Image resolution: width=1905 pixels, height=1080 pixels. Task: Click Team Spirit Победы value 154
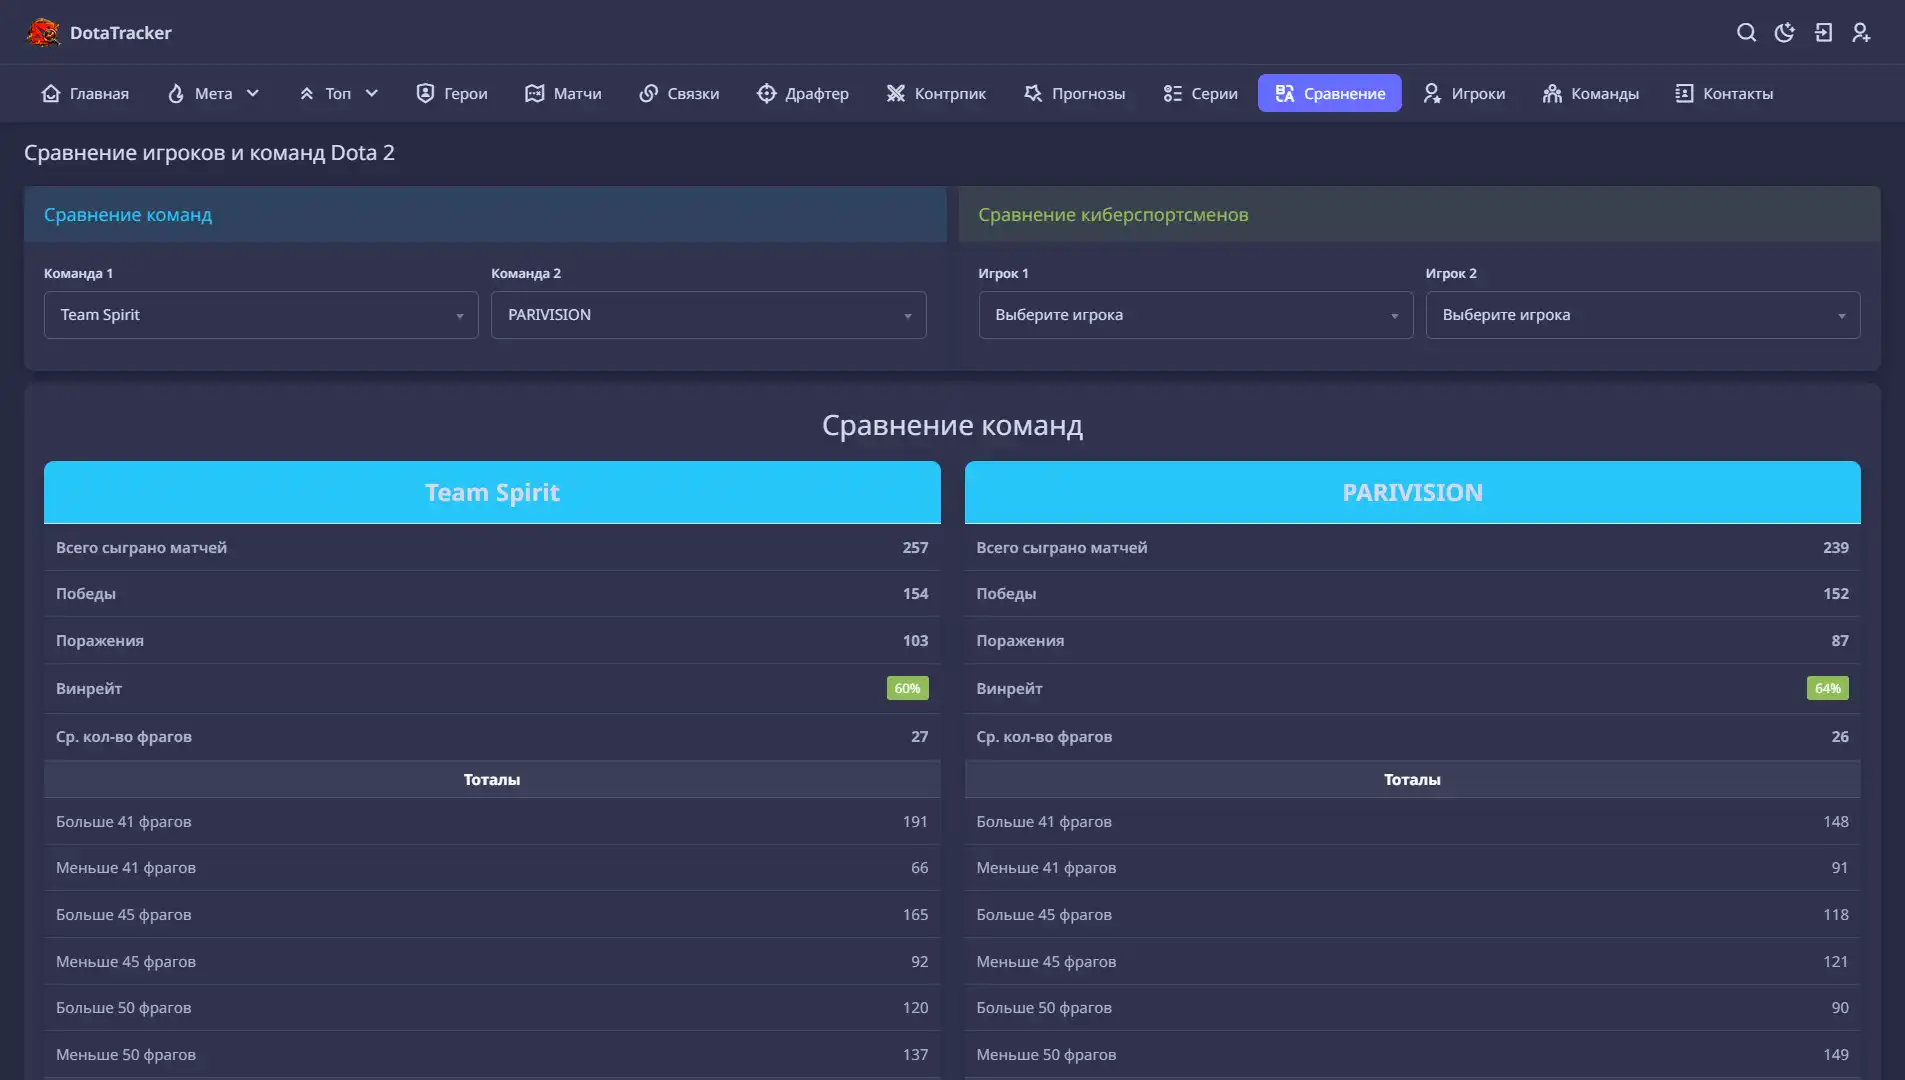pyautogui.click(x=915, y=594)
